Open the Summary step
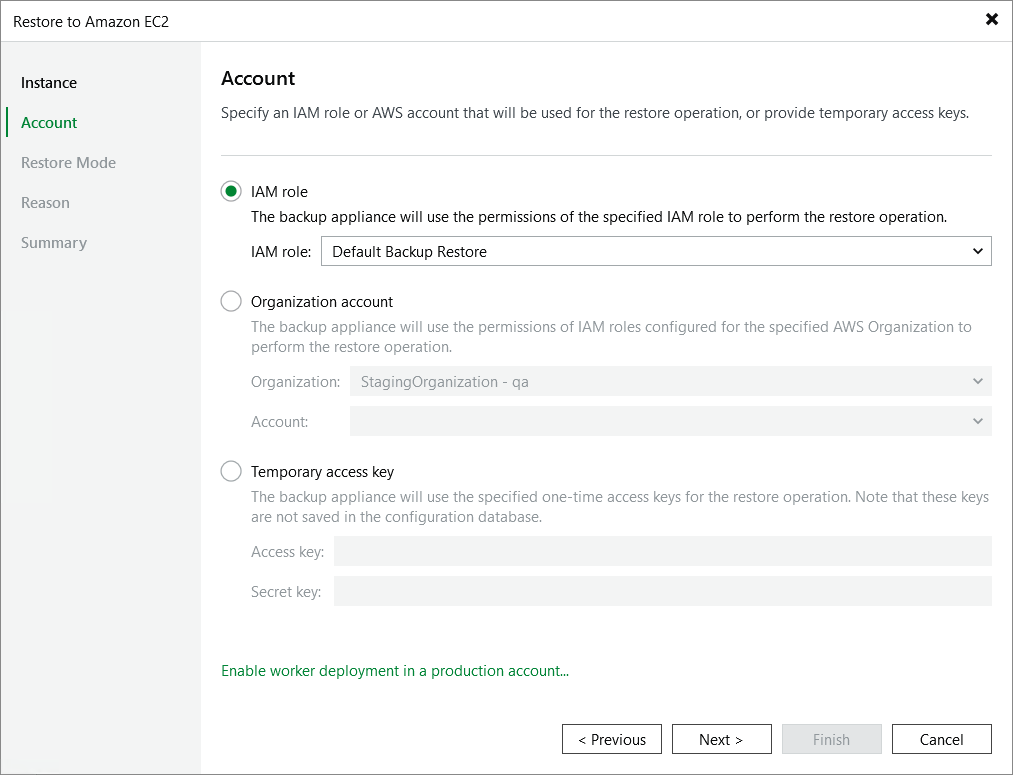The image size is (1013, 775). [x=53, y=242]
